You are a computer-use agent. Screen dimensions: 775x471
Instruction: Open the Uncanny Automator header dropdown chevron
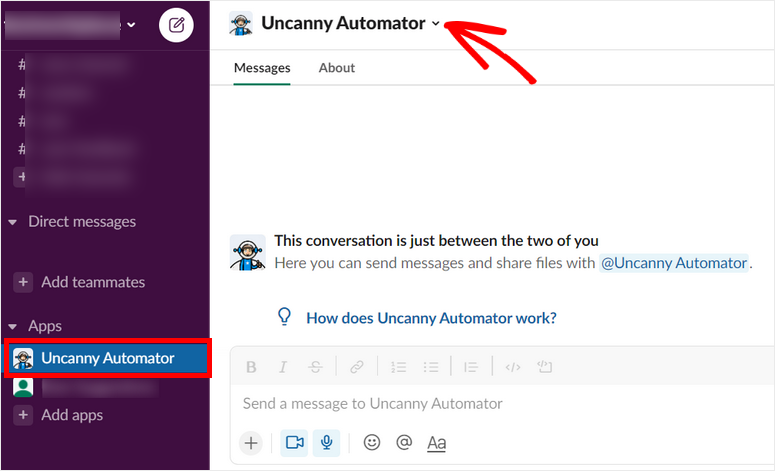[435, 23]
